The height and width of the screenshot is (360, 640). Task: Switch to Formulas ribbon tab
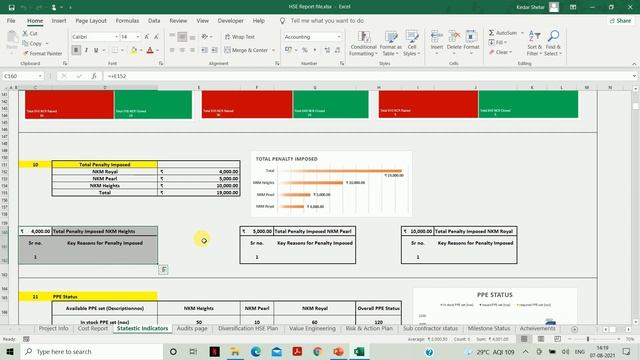pyautogui.click(x=127, y=20)
